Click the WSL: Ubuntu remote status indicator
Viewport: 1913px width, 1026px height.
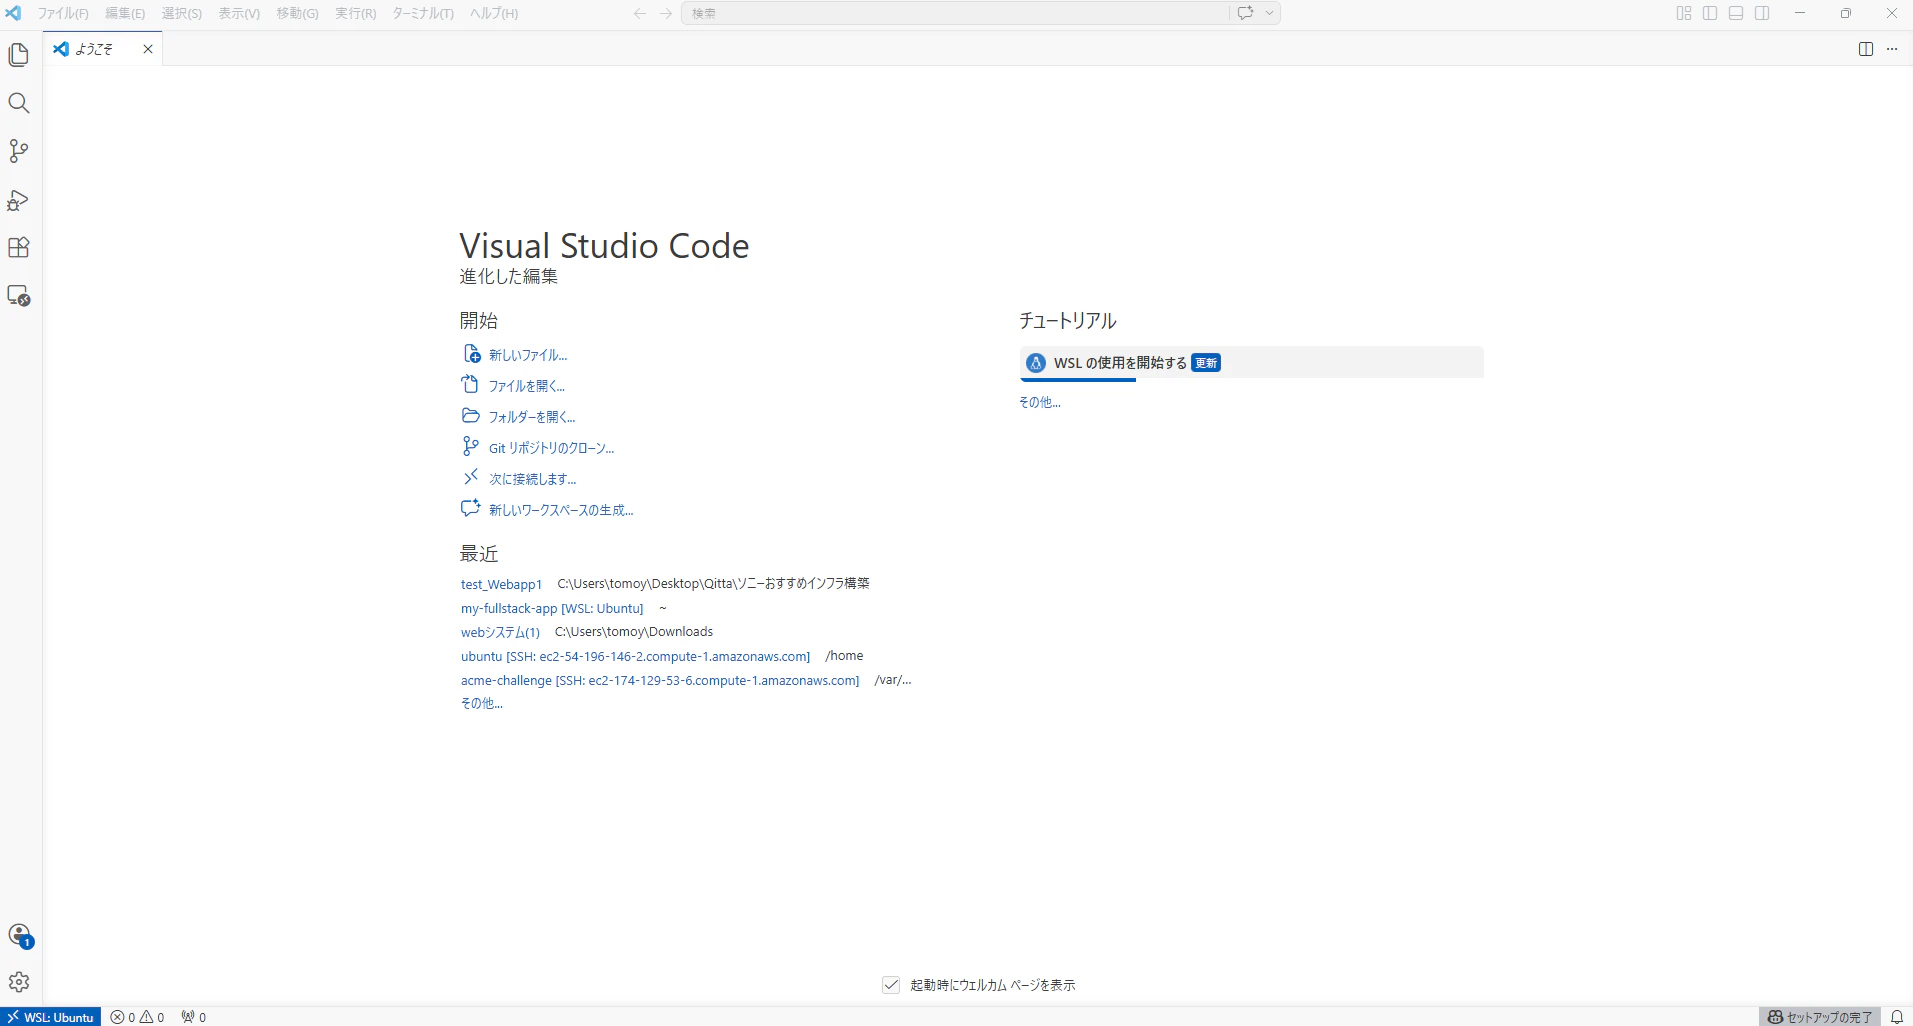[51, 1017]
